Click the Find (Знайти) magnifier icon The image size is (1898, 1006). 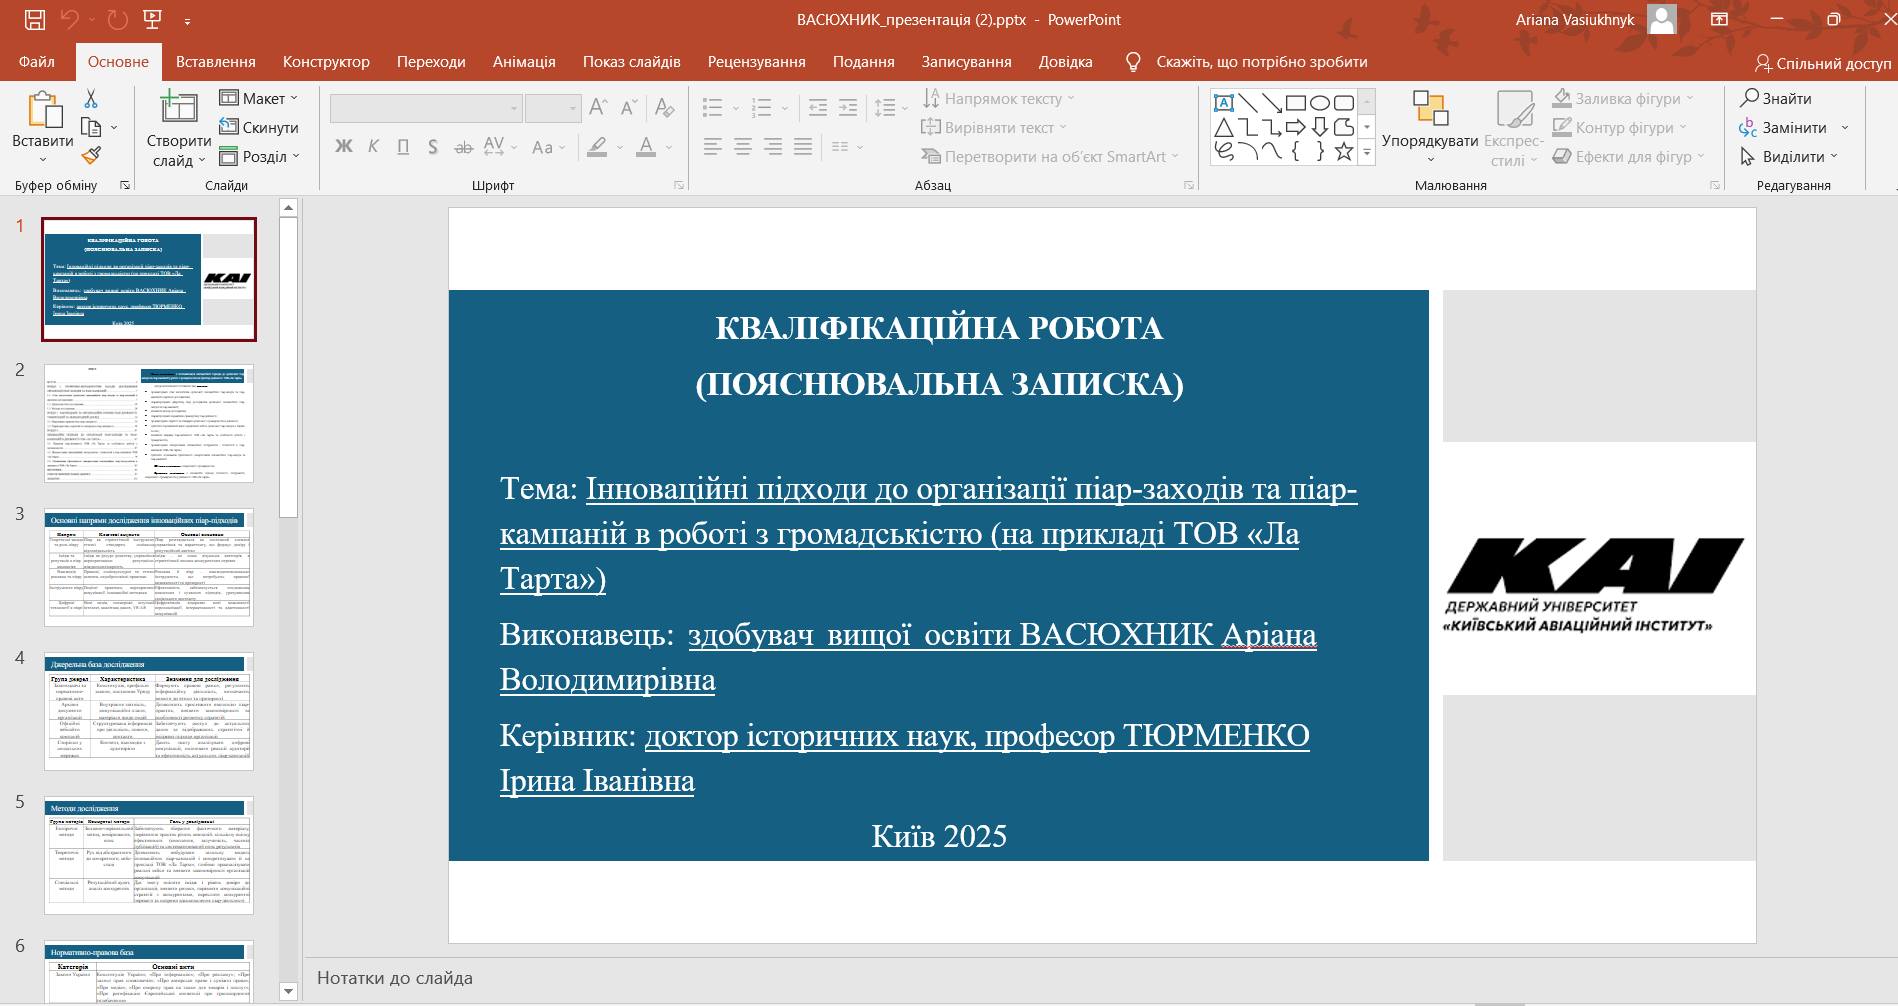(1749, 98)
